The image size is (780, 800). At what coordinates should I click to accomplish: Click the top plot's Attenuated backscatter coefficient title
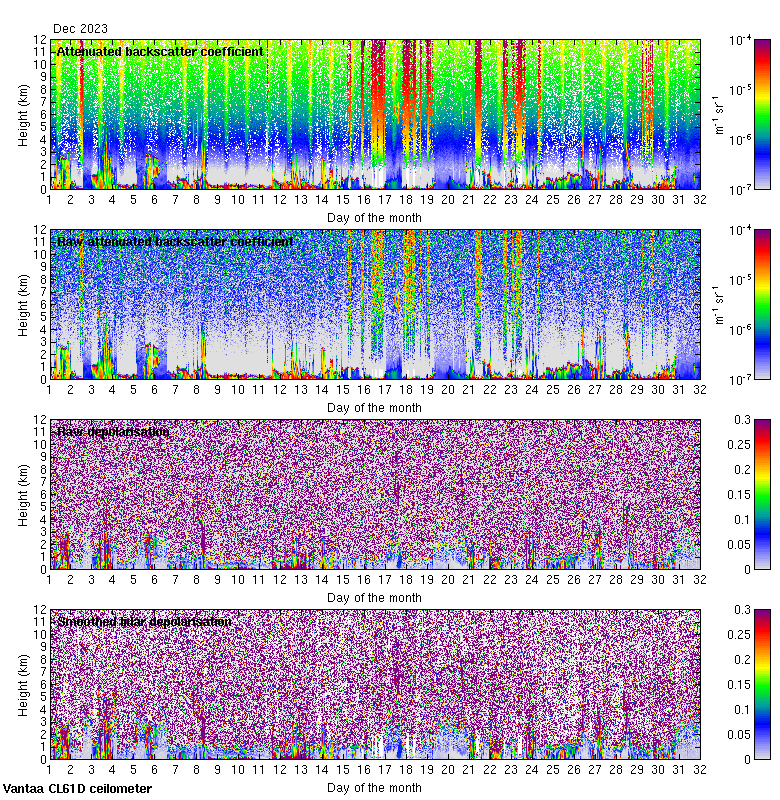tap(160, 51)
